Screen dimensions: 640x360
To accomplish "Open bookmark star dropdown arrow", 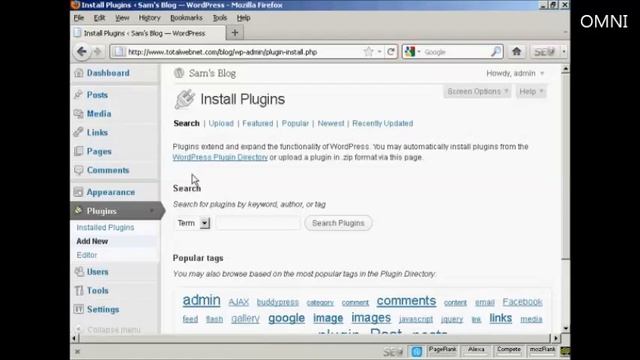I will pos(380,52).
